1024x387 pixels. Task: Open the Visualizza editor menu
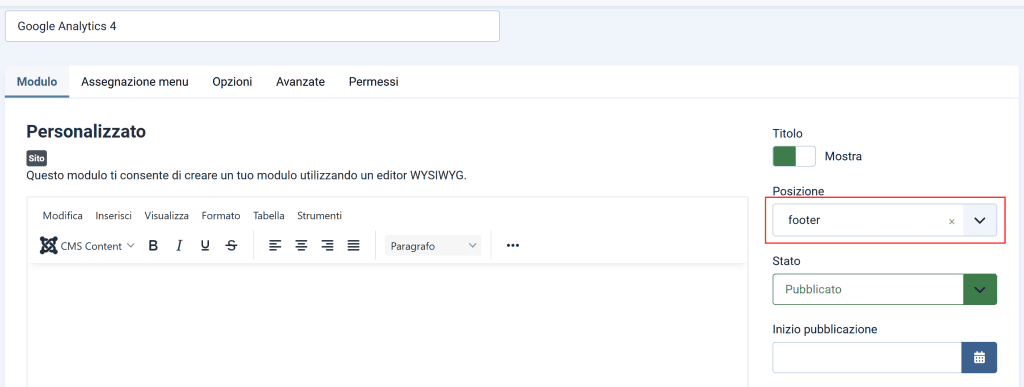pos(167,215)
